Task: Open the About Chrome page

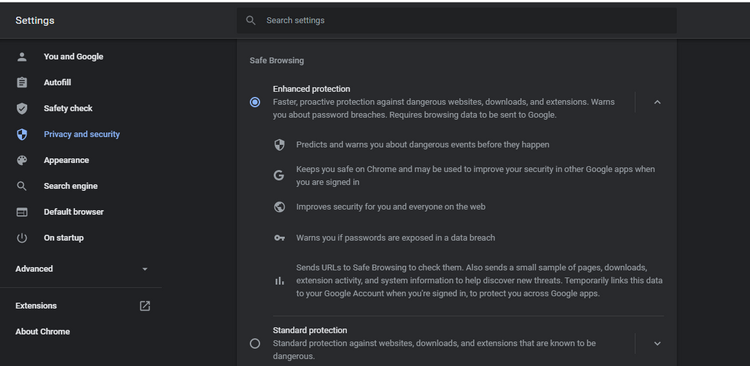Action: click(x=43, y=332)
